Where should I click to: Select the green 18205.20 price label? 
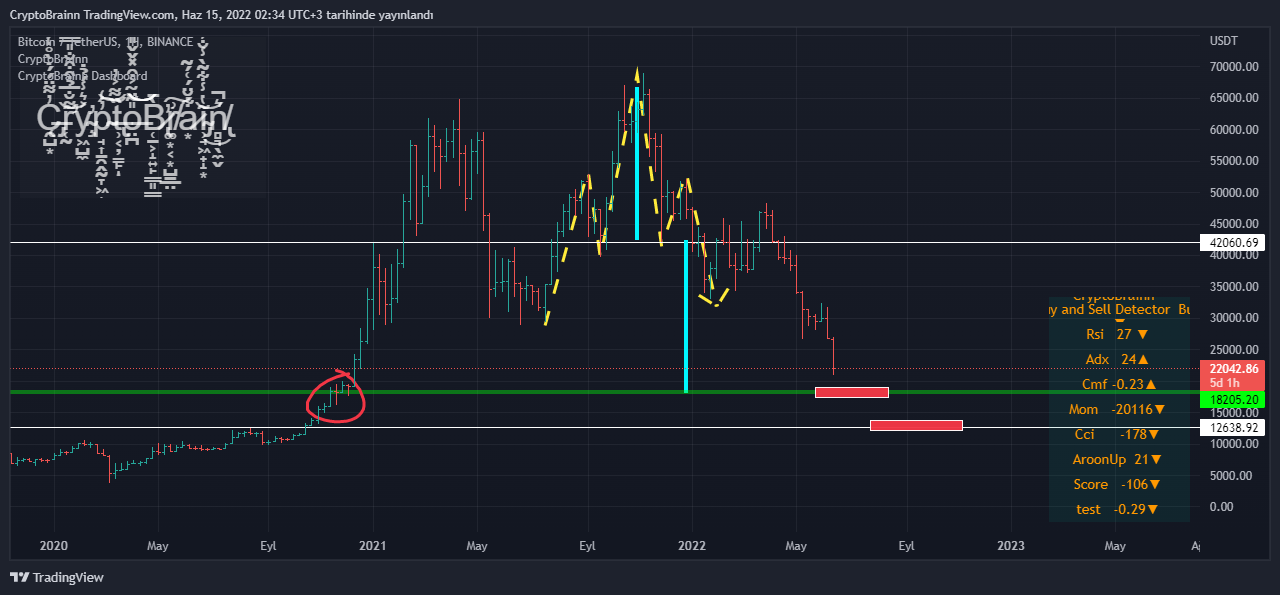tap(1235, 399)
